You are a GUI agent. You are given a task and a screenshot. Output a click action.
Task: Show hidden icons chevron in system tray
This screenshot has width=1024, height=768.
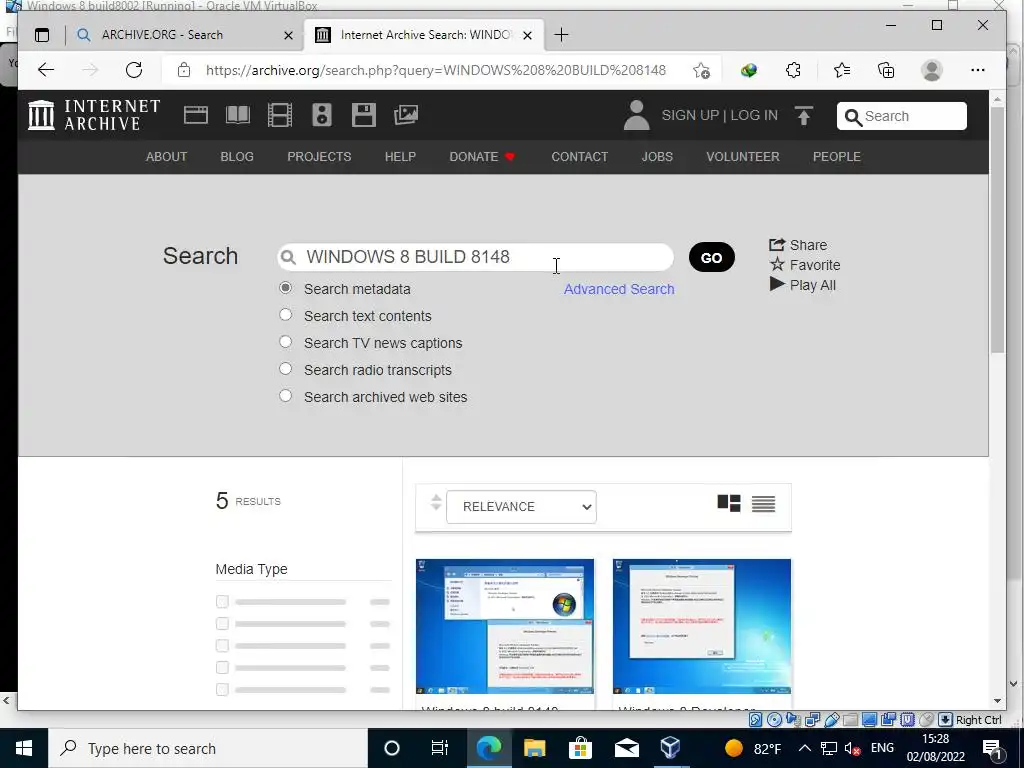[805, 748]
